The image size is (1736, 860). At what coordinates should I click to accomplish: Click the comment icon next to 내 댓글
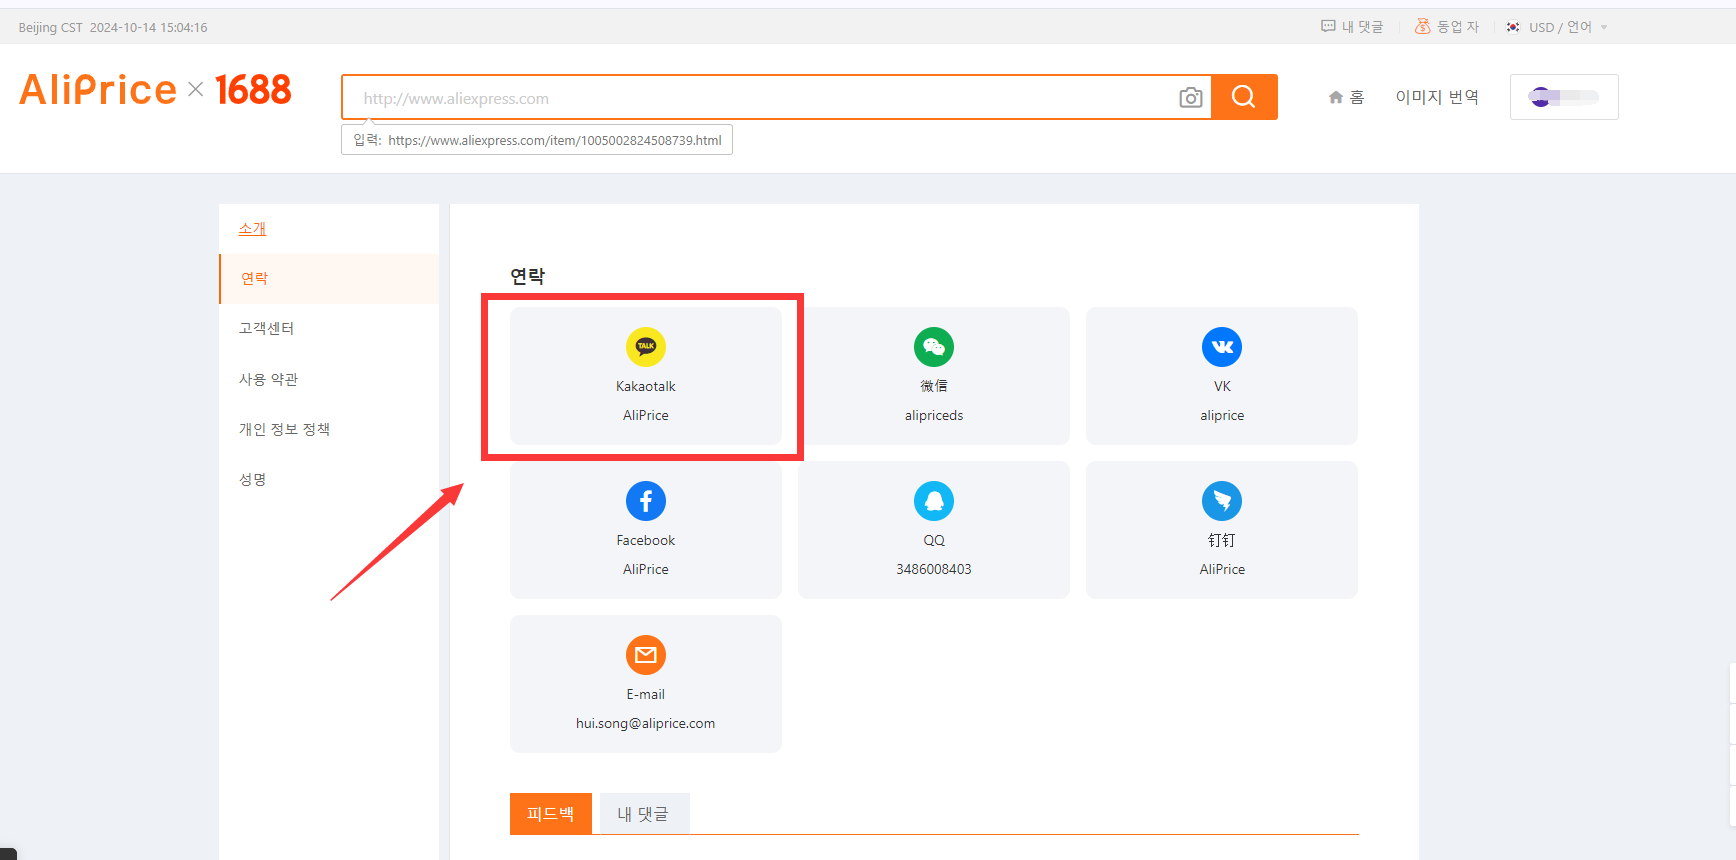coord(1328,27)
